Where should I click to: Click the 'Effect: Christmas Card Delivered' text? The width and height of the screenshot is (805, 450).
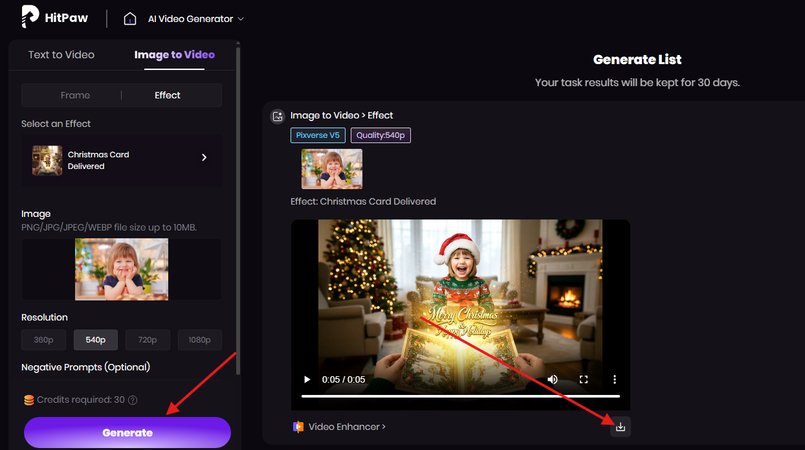click(x=363, y=202)
